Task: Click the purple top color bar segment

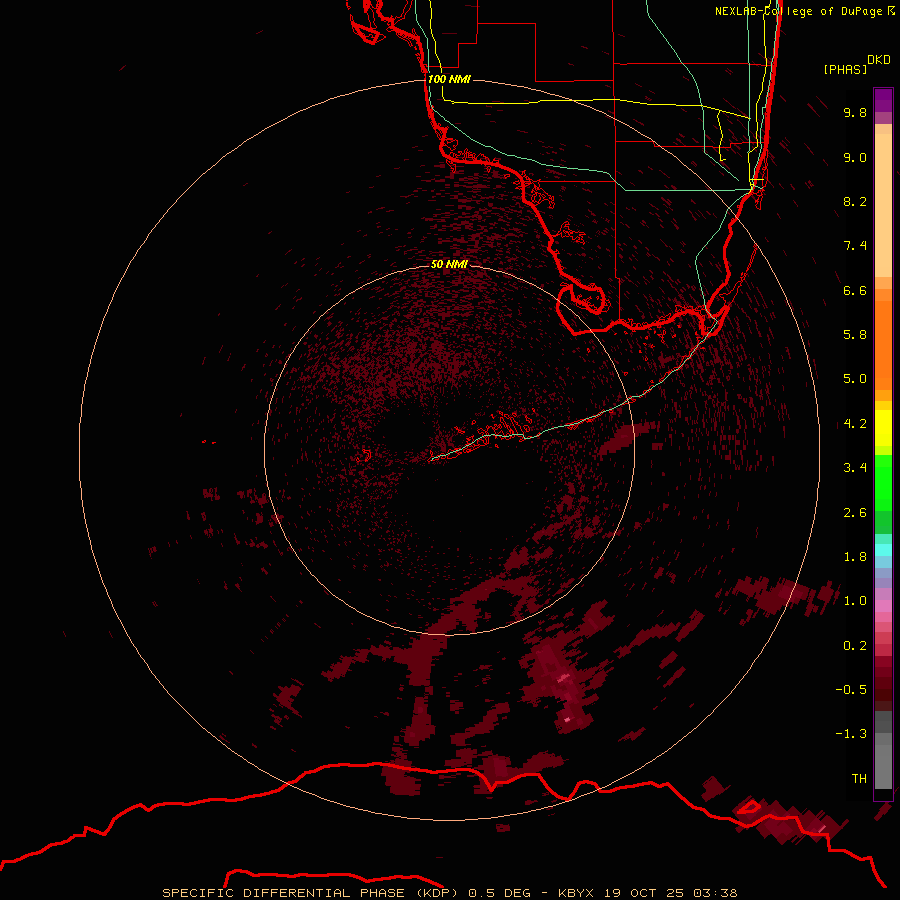Action: (883, 101)
